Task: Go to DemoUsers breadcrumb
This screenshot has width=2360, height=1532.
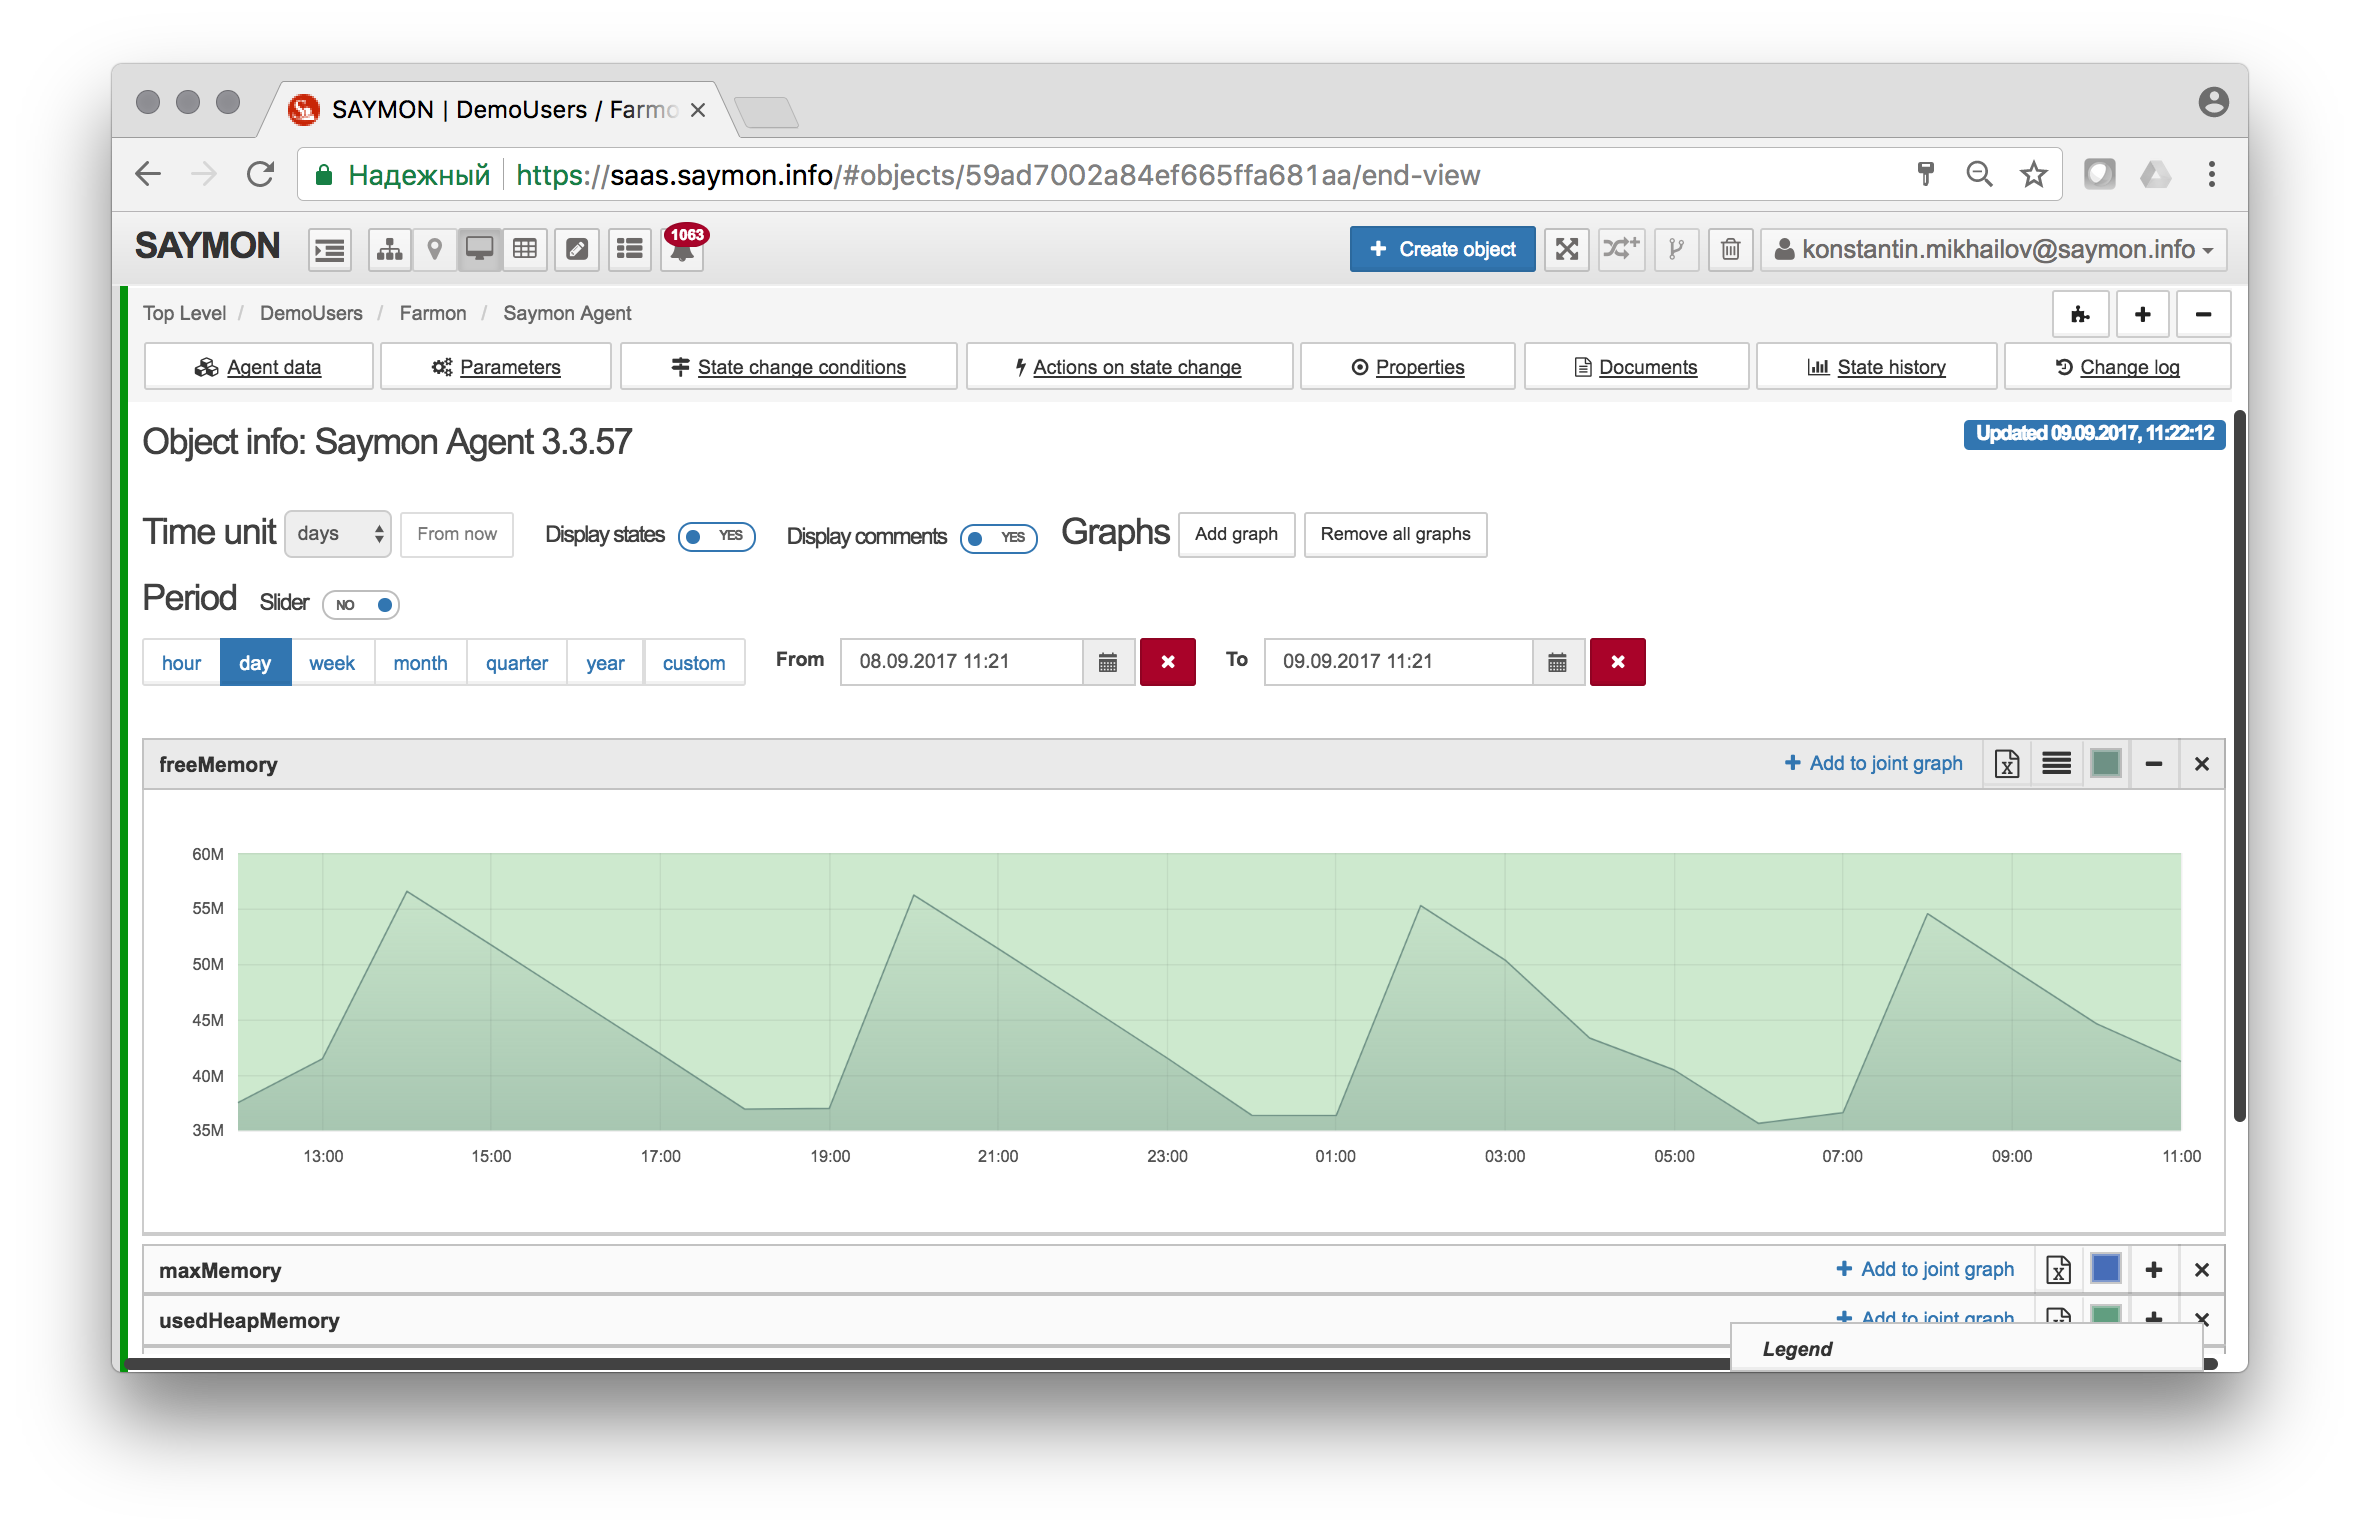Action: (x=311, y=314)
